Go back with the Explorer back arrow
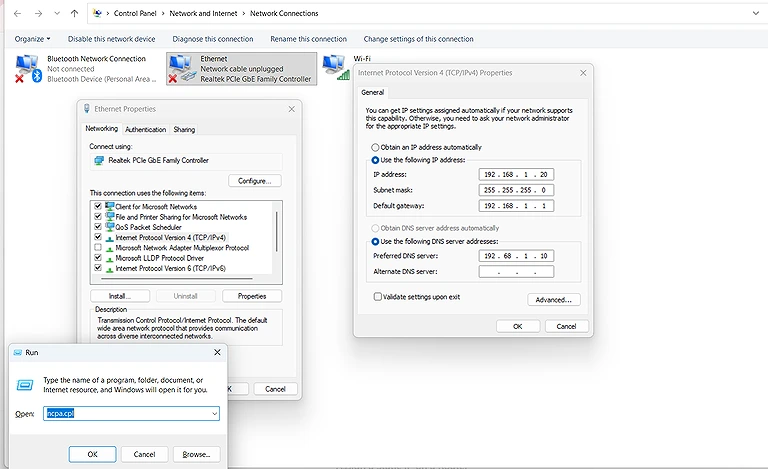The width and height of the screenshot is (768, 469). [x=18, y=14]
